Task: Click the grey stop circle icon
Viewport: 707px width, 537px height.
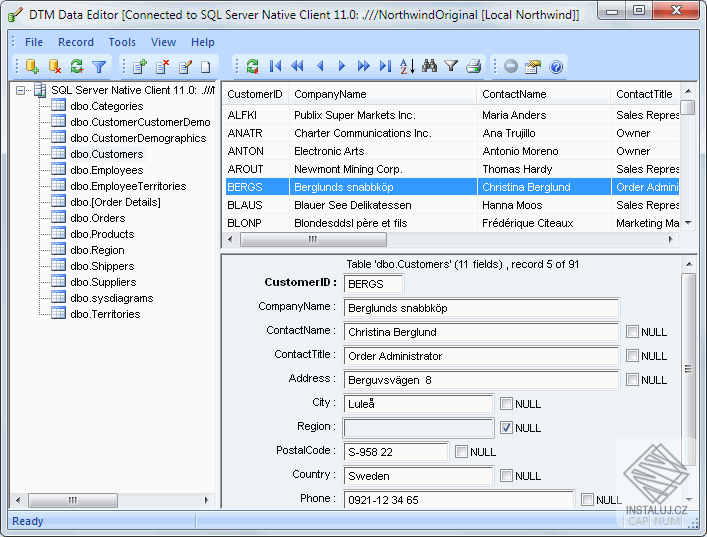Action: [x=511, y=66]
